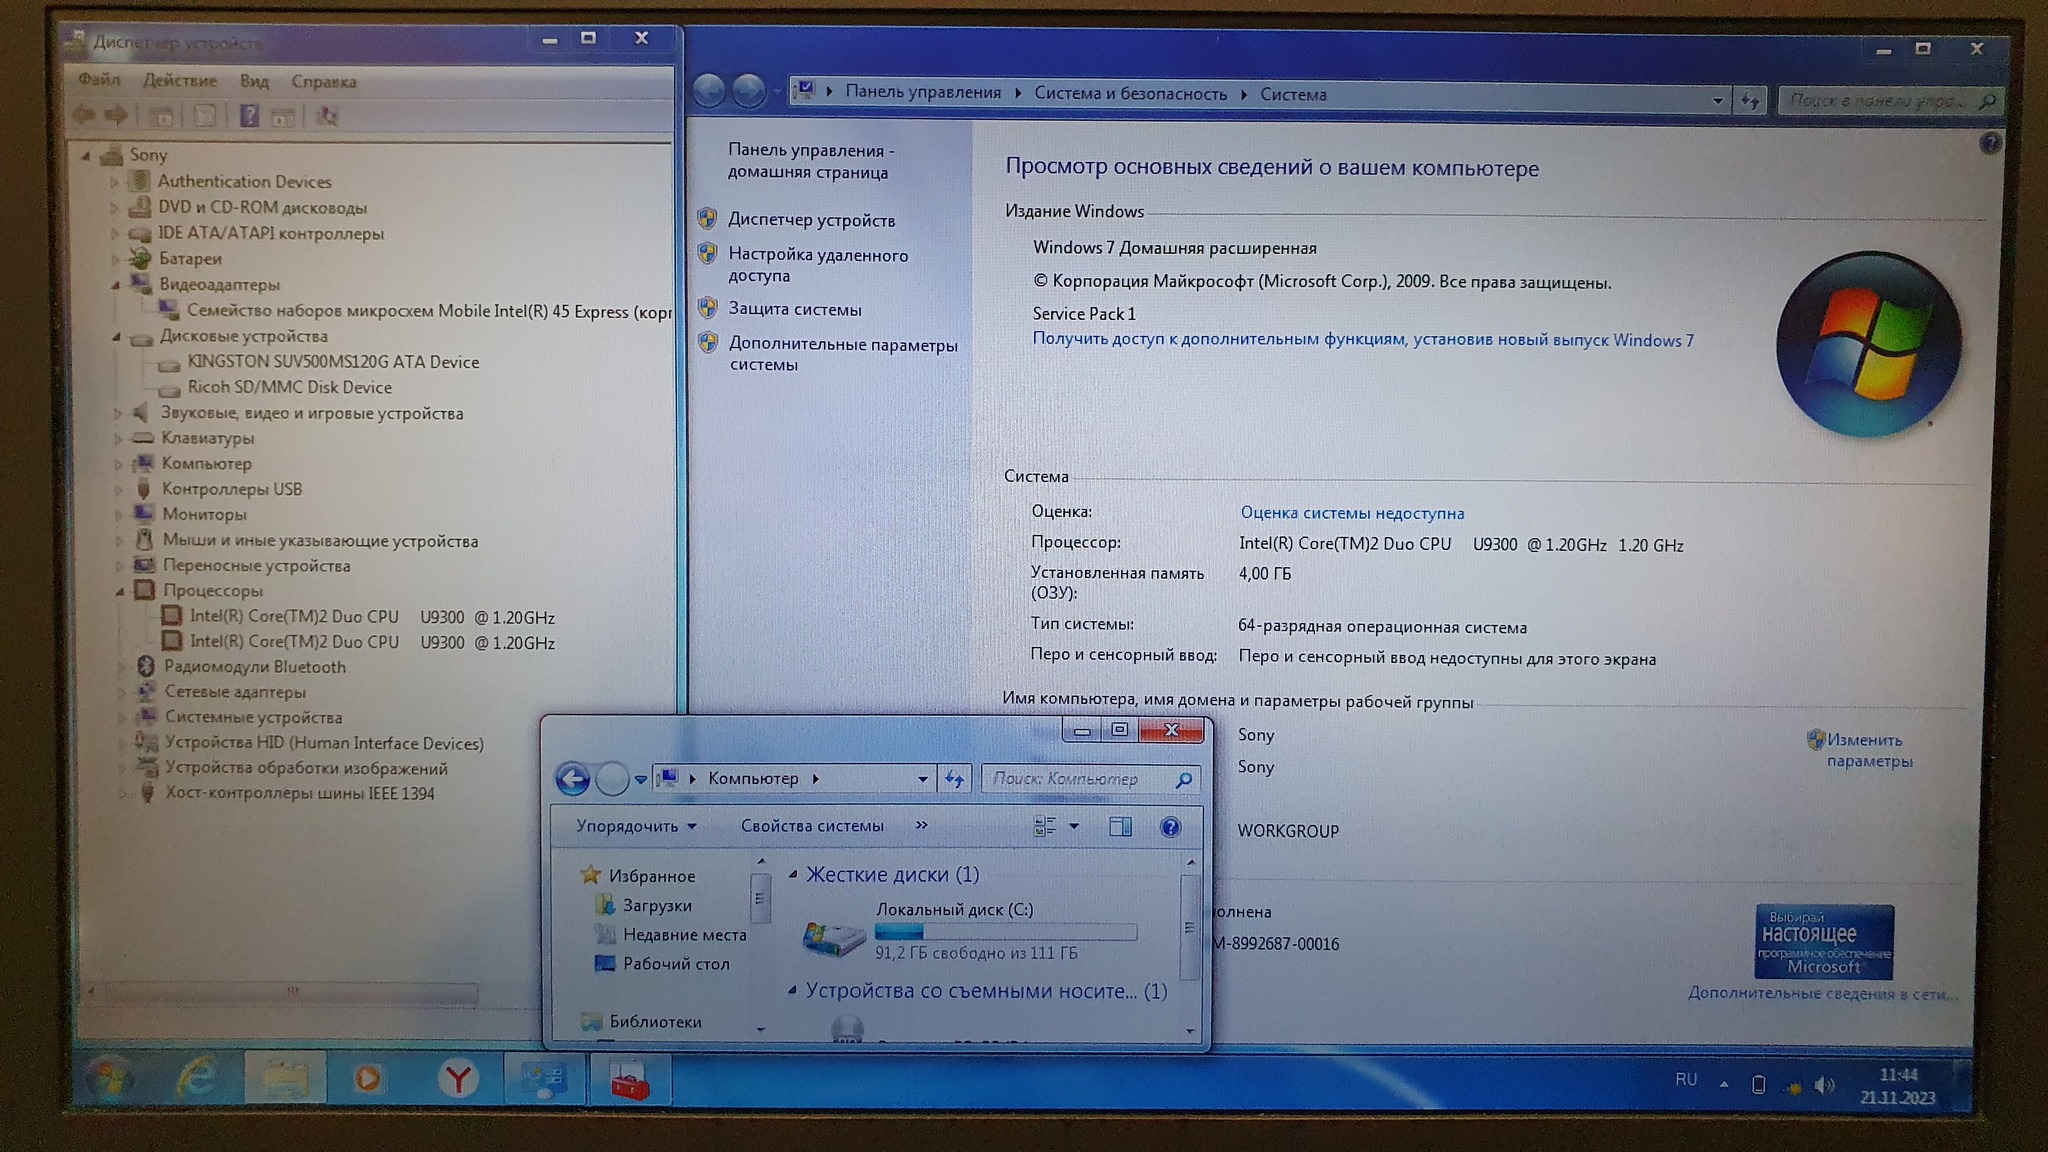Open the Действие menu

point(179,80)
